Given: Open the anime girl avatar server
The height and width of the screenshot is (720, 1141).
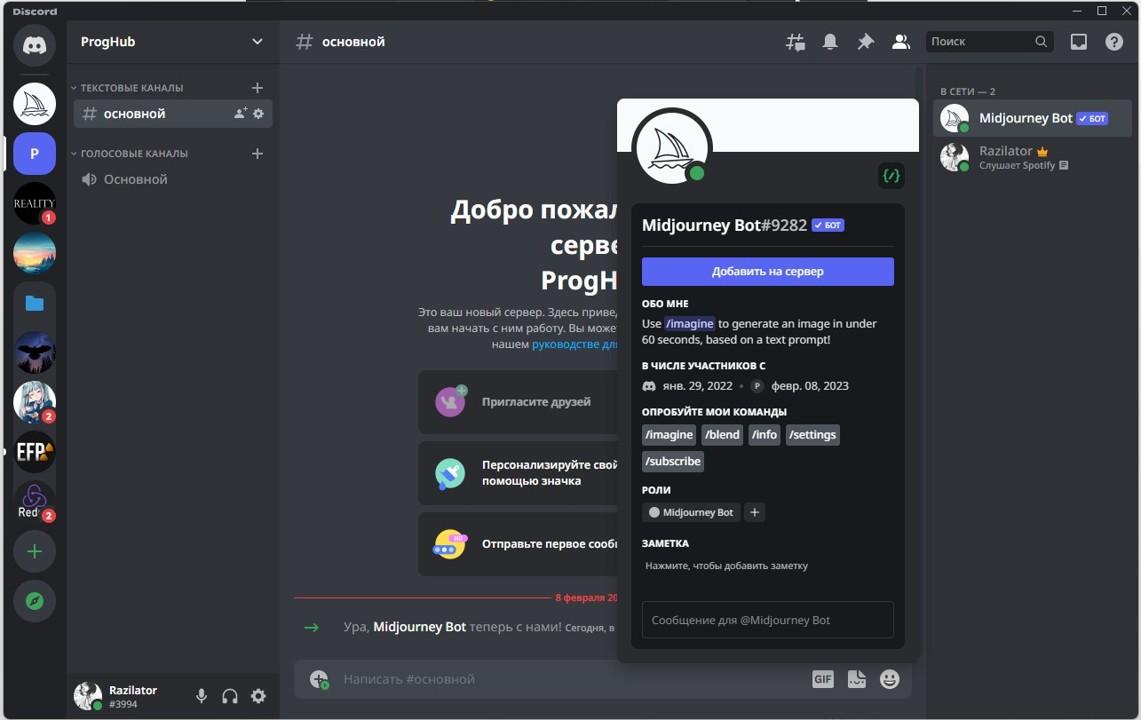Looking at the screenshot, I should pyautogui.click(x=34, y=402).
